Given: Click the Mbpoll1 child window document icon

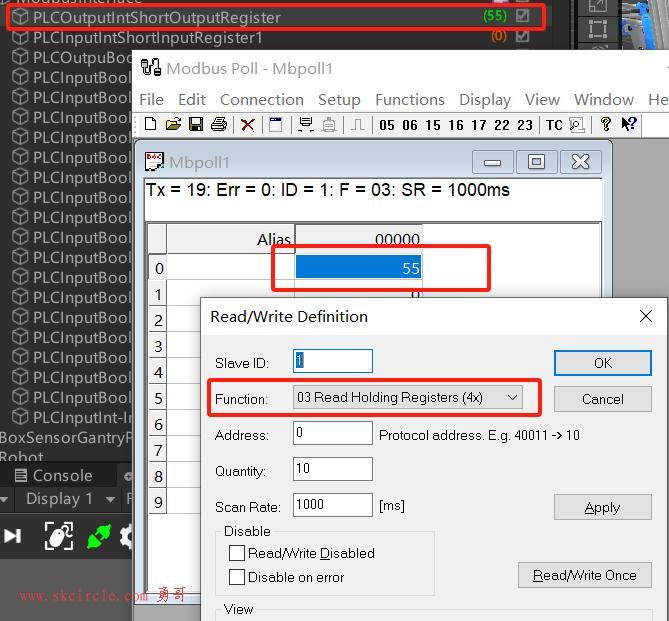Looking at the screenshot, I should point(154,162).
